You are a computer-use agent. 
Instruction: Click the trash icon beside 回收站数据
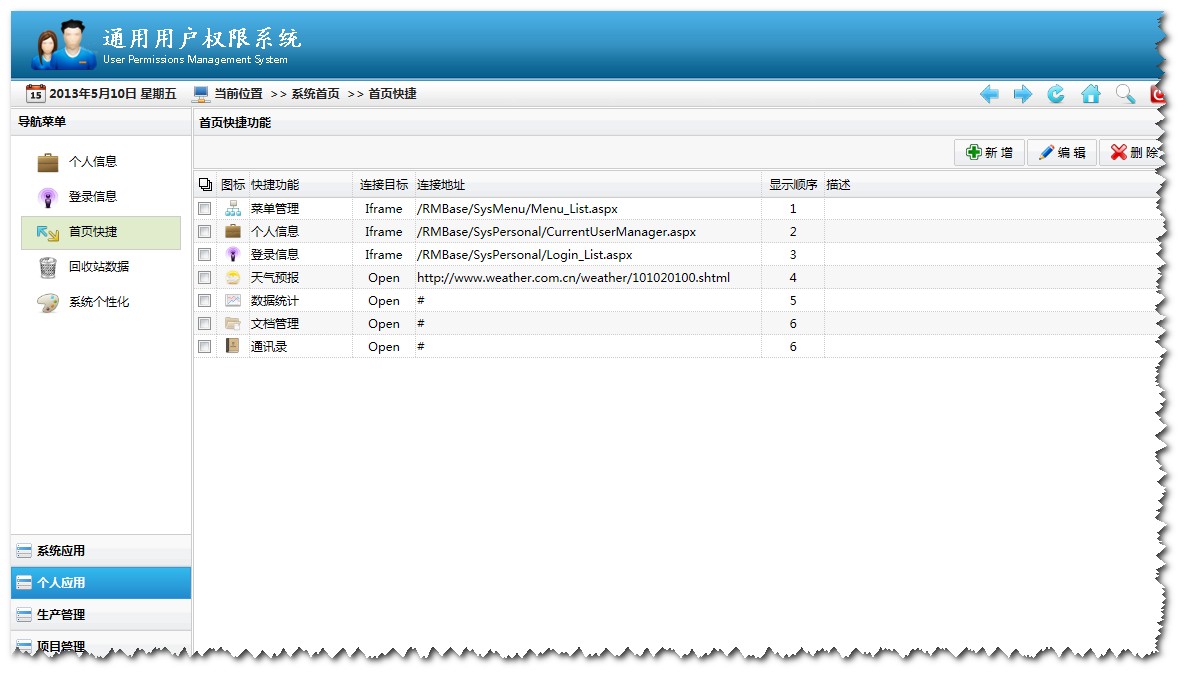[47, 266]
